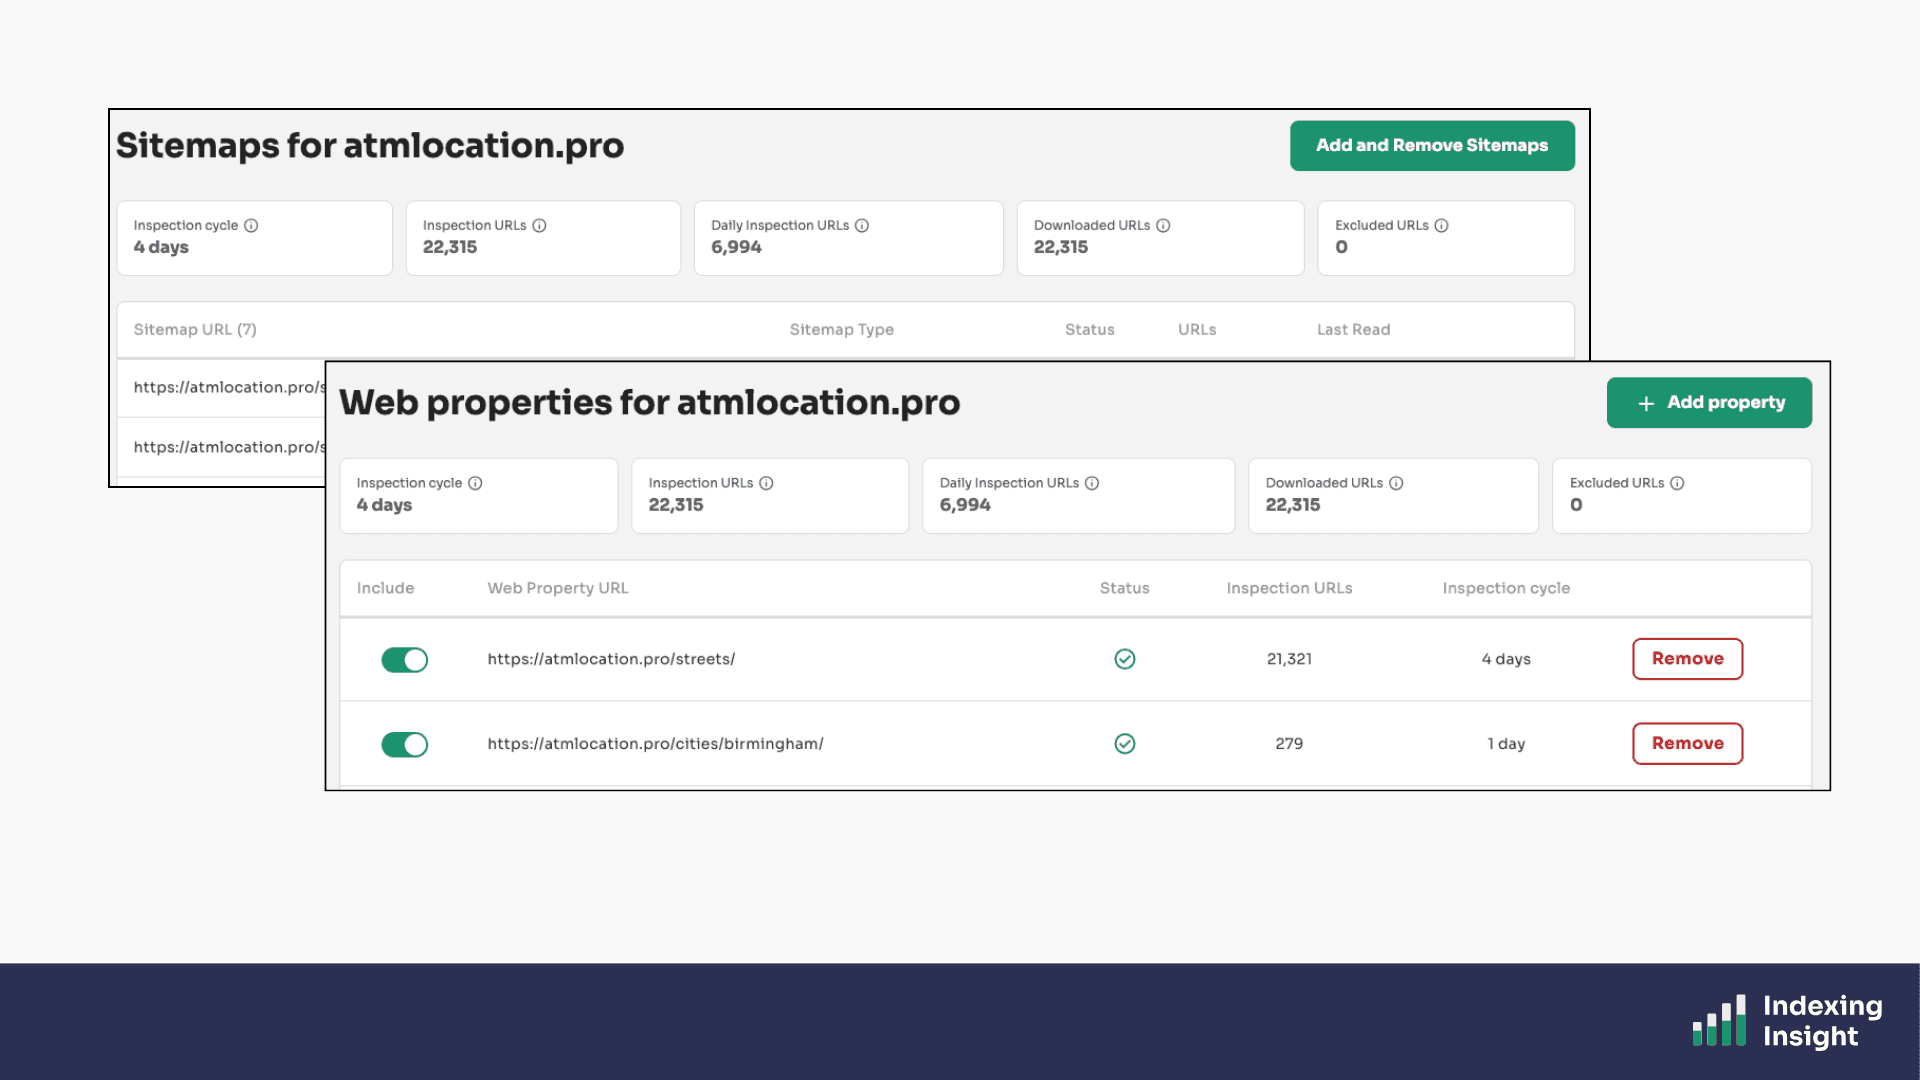Toggle off the streets web property
Screen dimensions: 1920x1080
(x=404, y=660)
